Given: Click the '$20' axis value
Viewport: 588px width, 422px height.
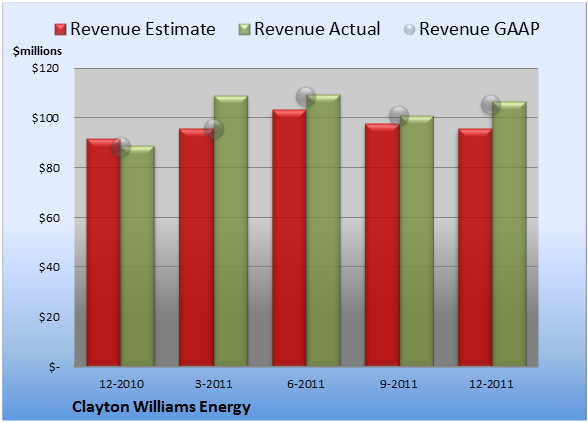Looking at the screenshot, I should [49, 317].
